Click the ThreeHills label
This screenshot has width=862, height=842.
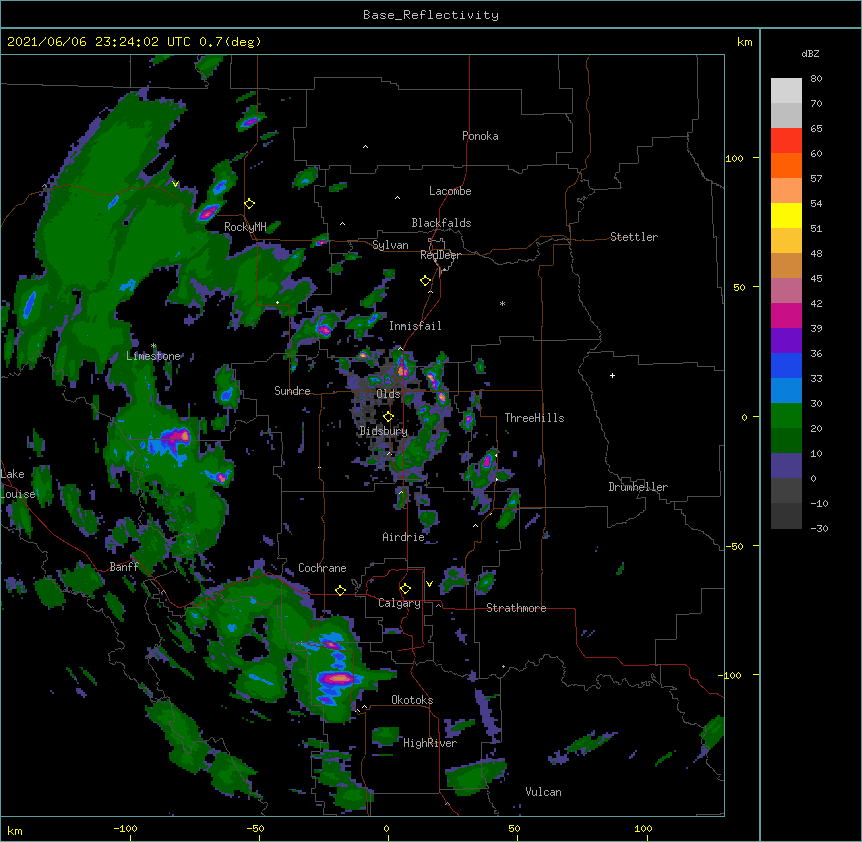point(534,418)
